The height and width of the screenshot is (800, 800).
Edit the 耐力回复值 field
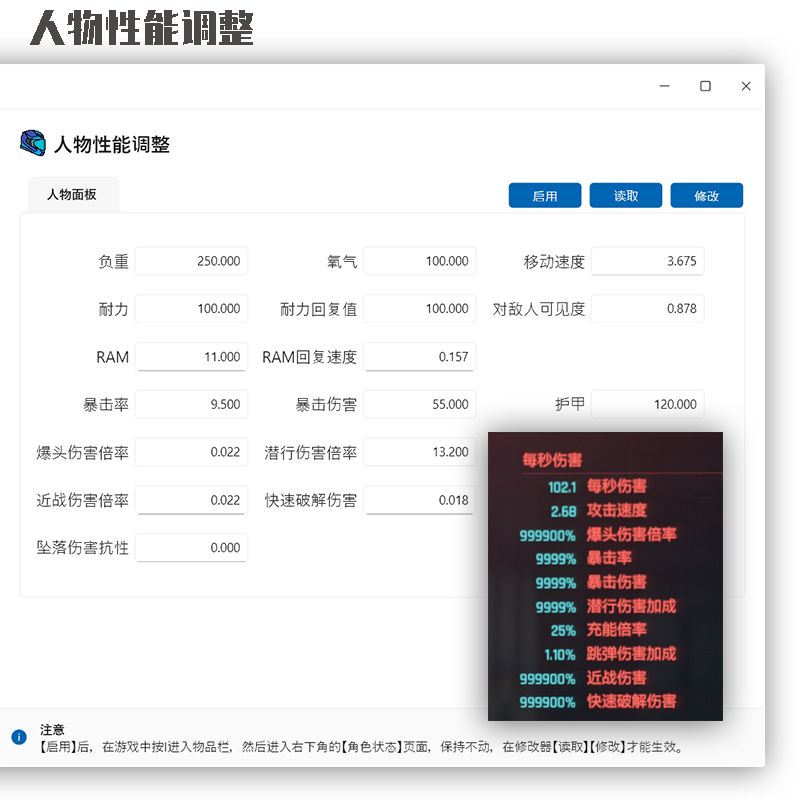coord(419,308)
